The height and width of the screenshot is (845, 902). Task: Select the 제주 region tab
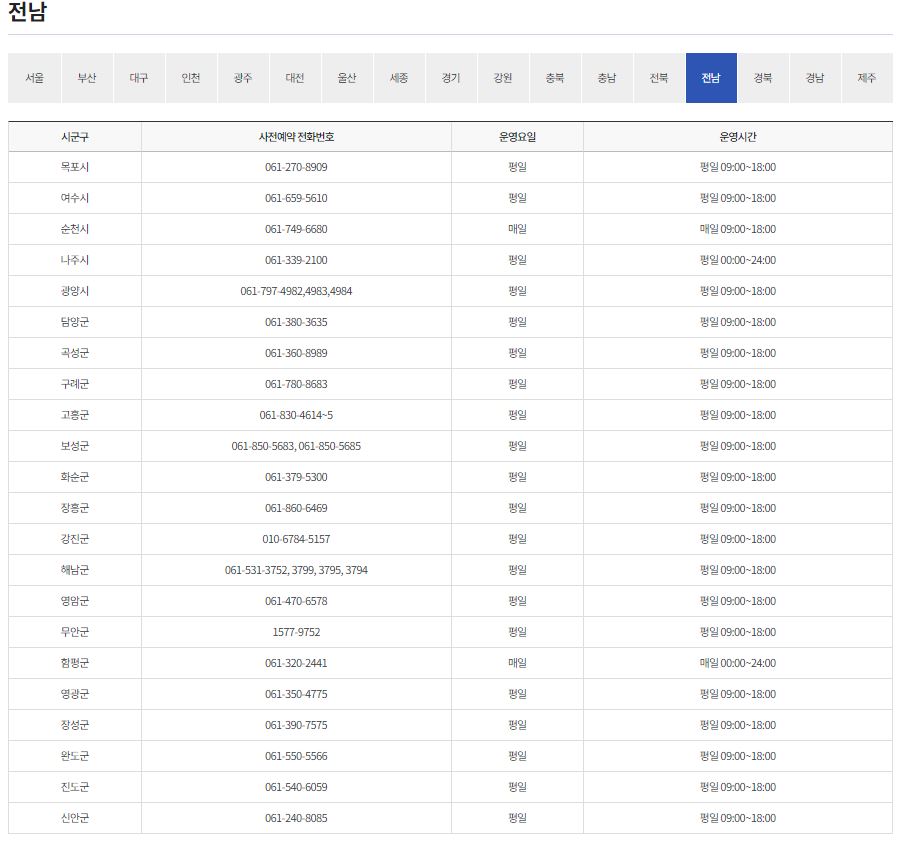tap(867, 78)
